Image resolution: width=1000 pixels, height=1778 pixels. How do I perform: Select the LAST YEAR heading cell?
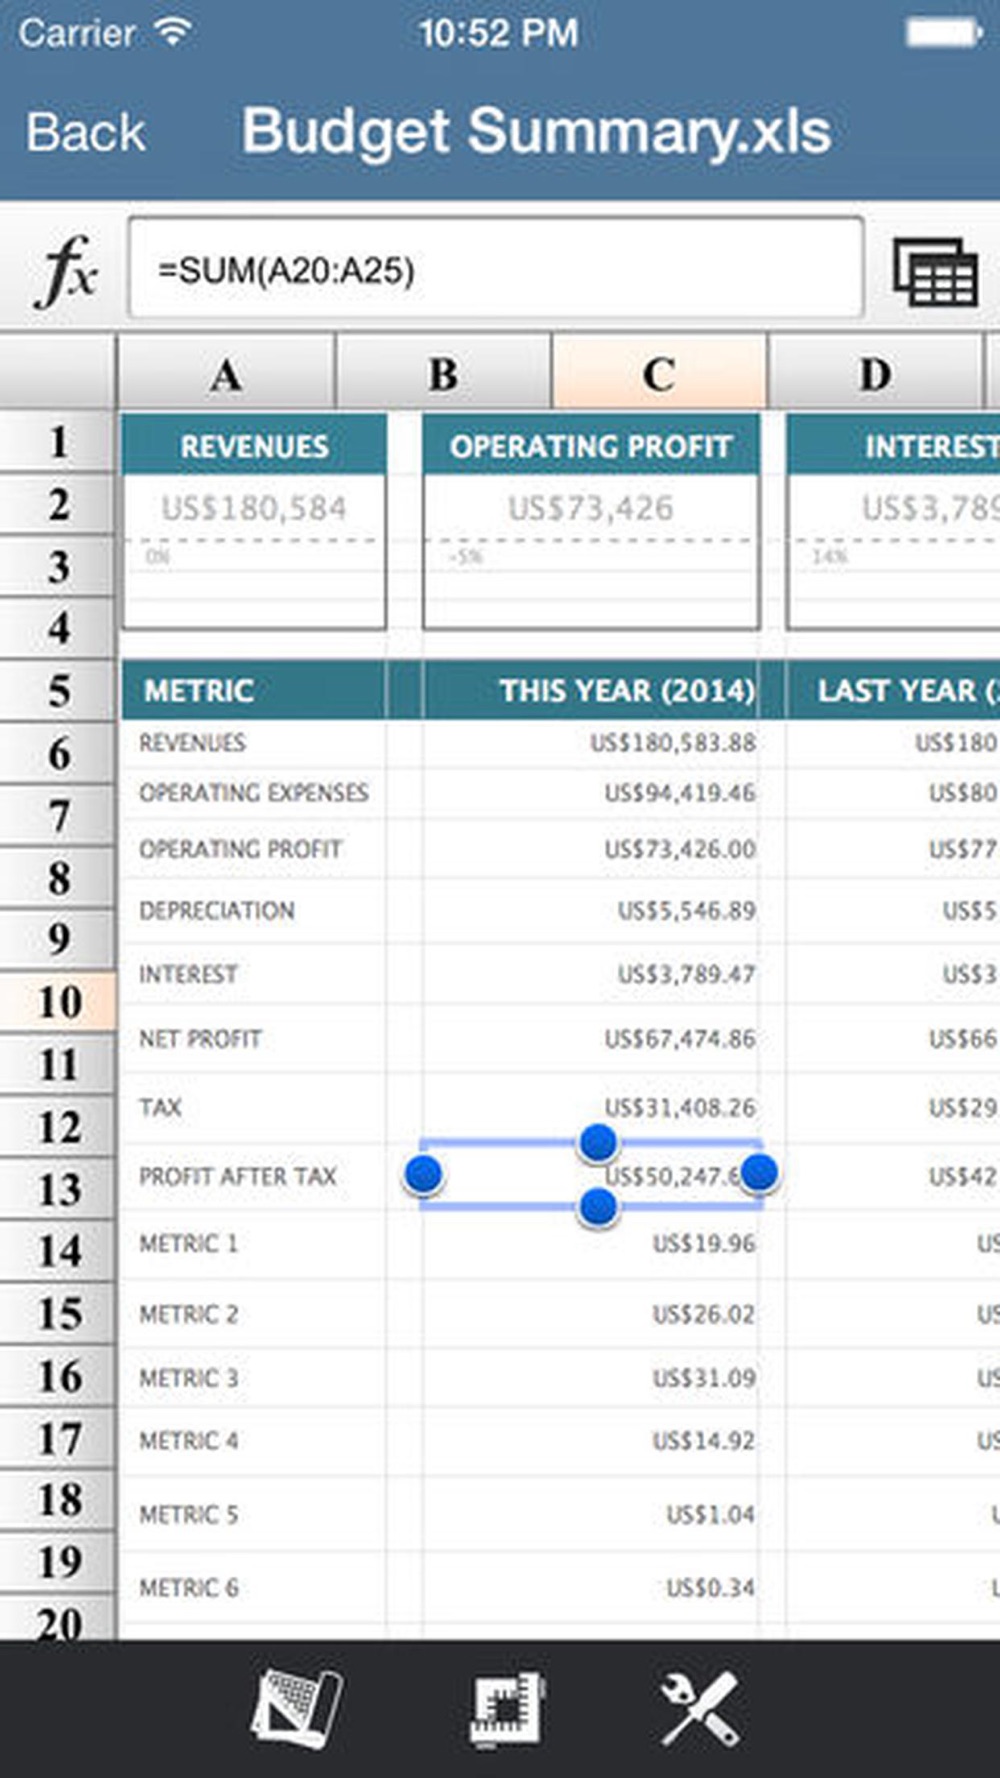point(894,690)
